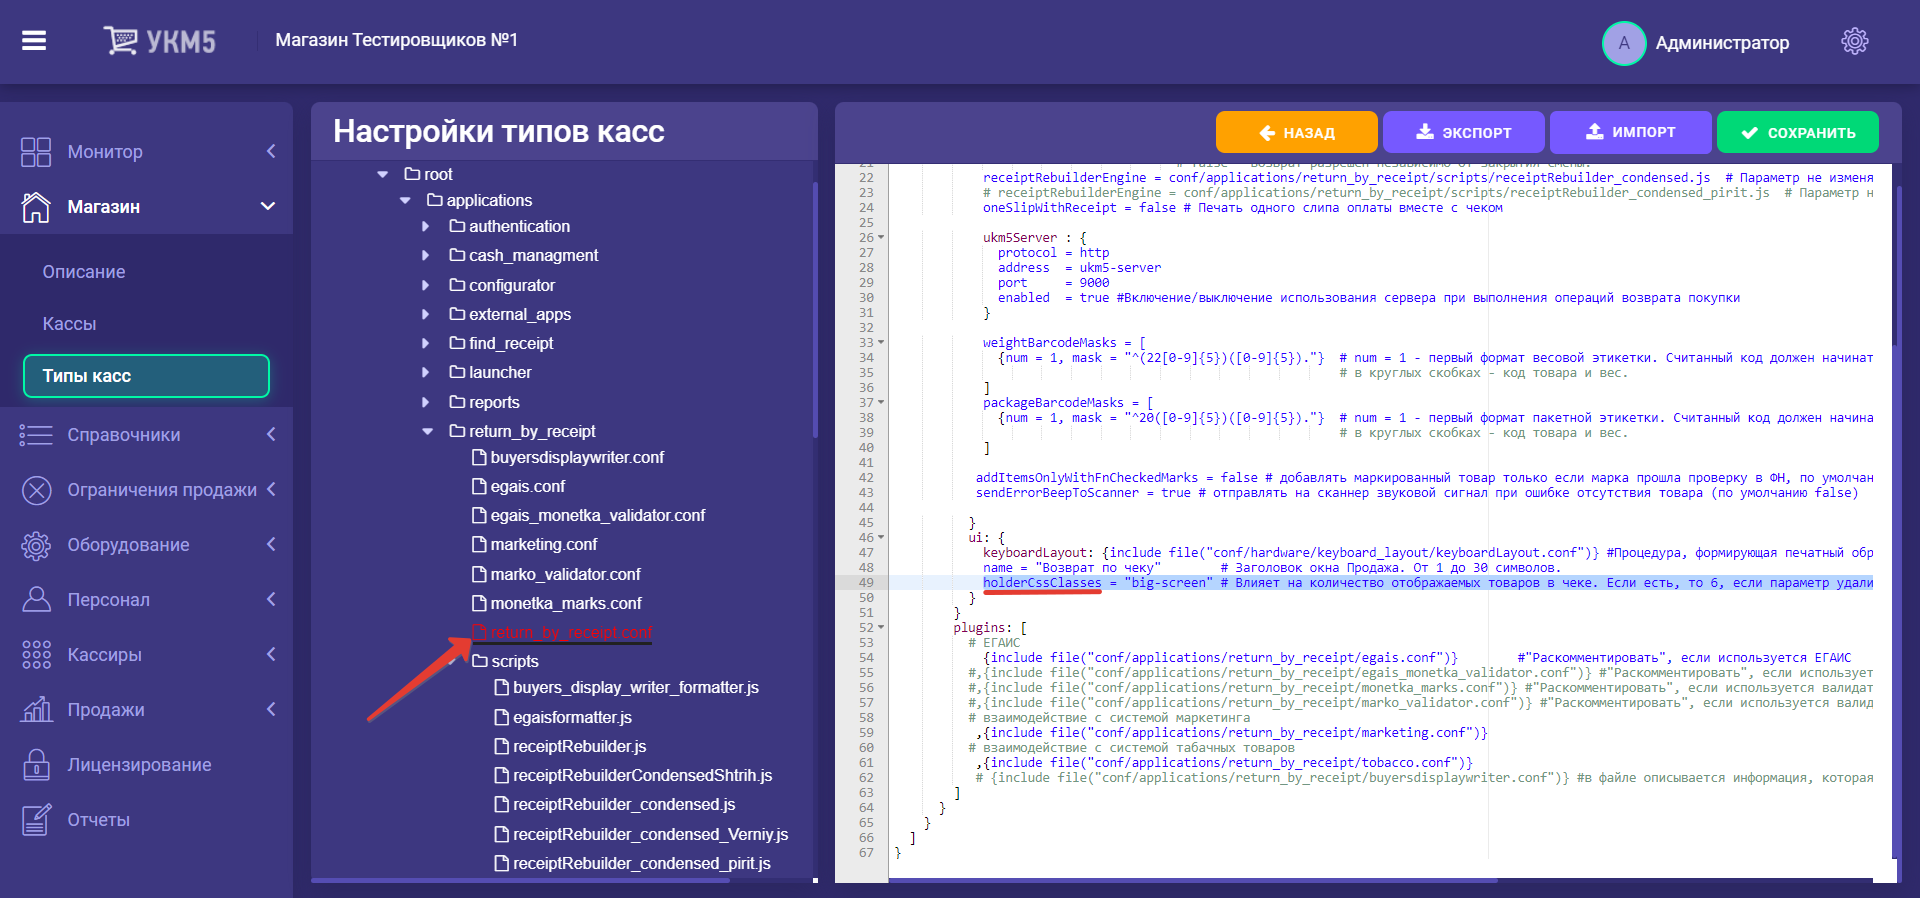Open the Кассы submenu item

coord(69,324)
